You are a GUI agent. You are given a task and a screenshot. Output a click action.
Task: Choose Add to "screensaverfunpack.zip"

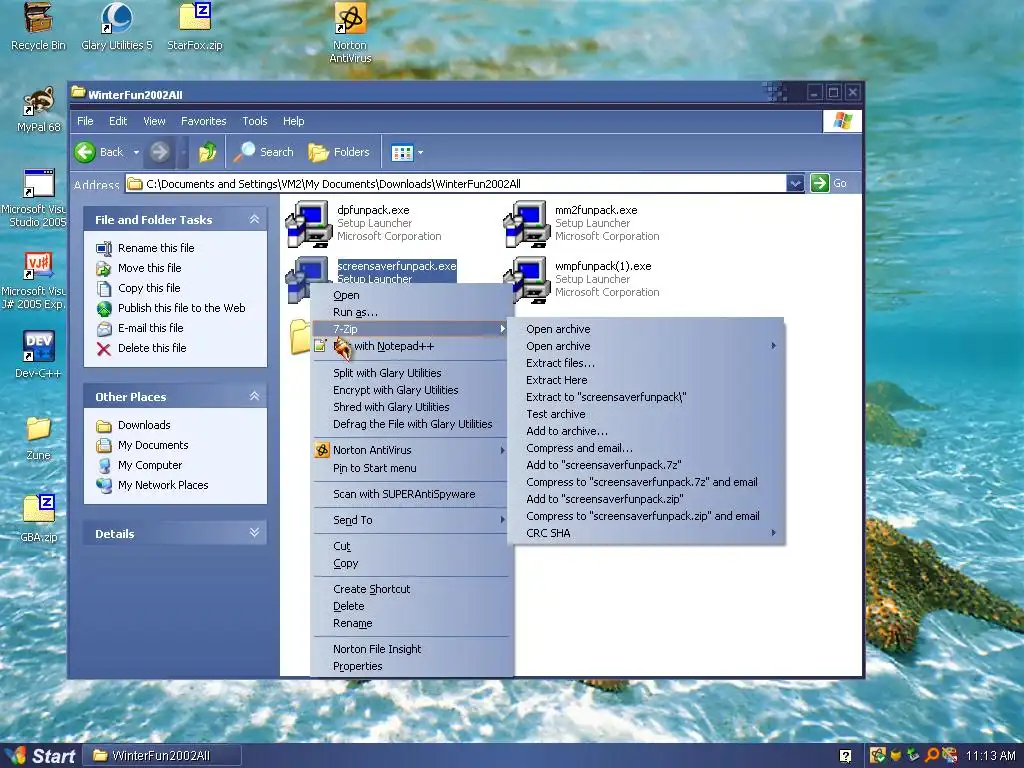click(x=647, y=499)
